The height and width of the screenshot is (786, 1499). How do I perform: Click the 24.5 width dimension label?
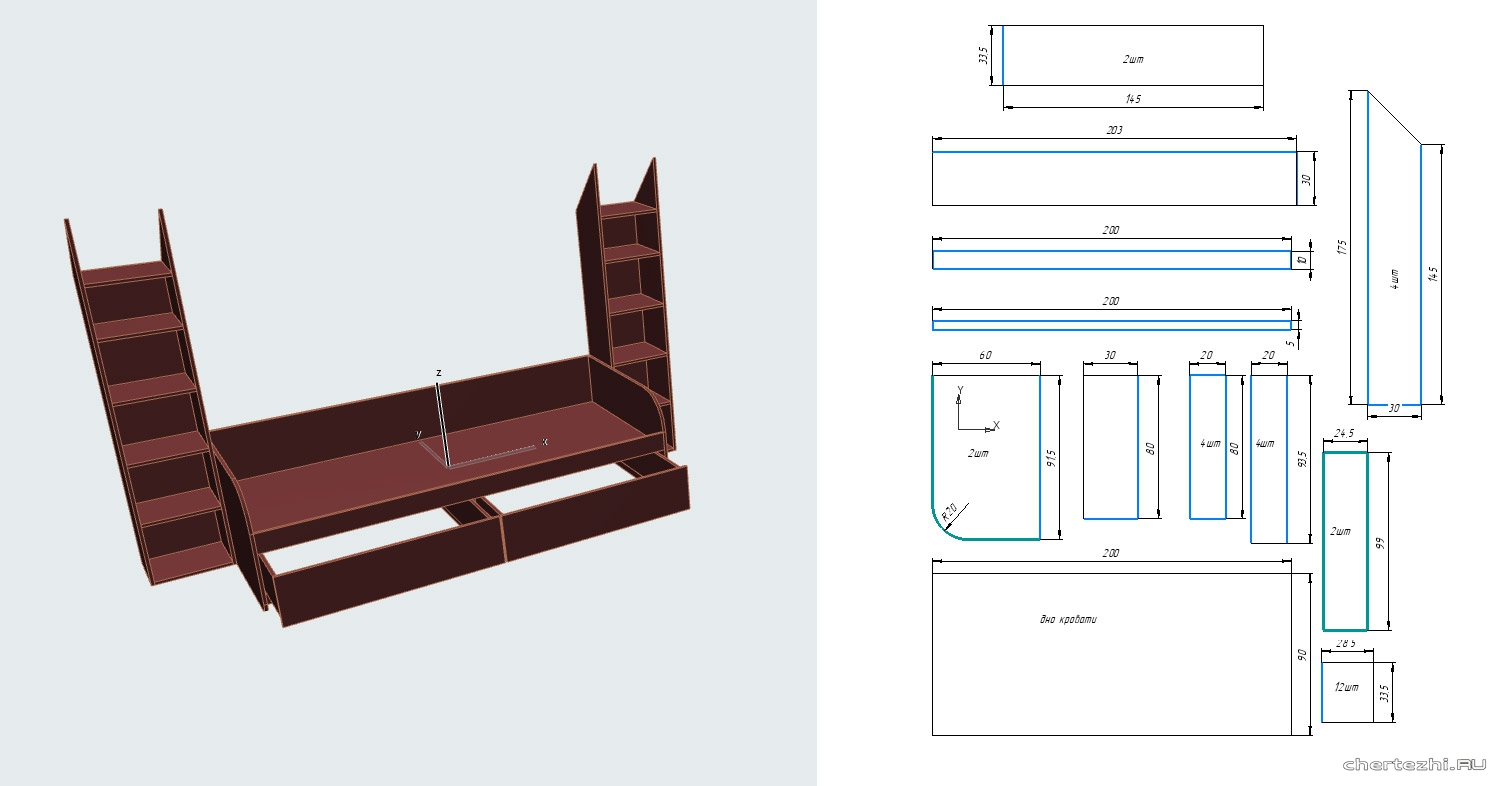pos(1343,435)
